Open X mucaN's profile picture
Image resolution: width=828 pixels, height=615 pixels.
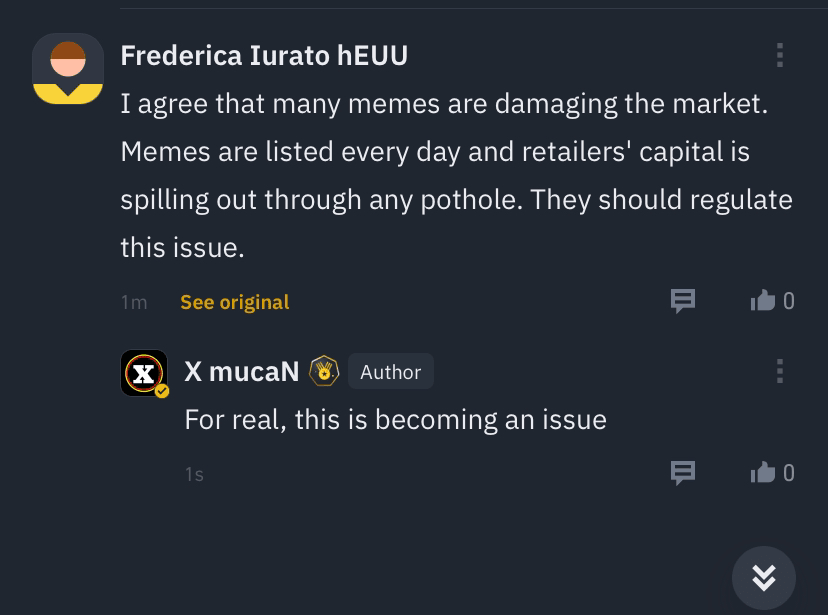point(142,371)
